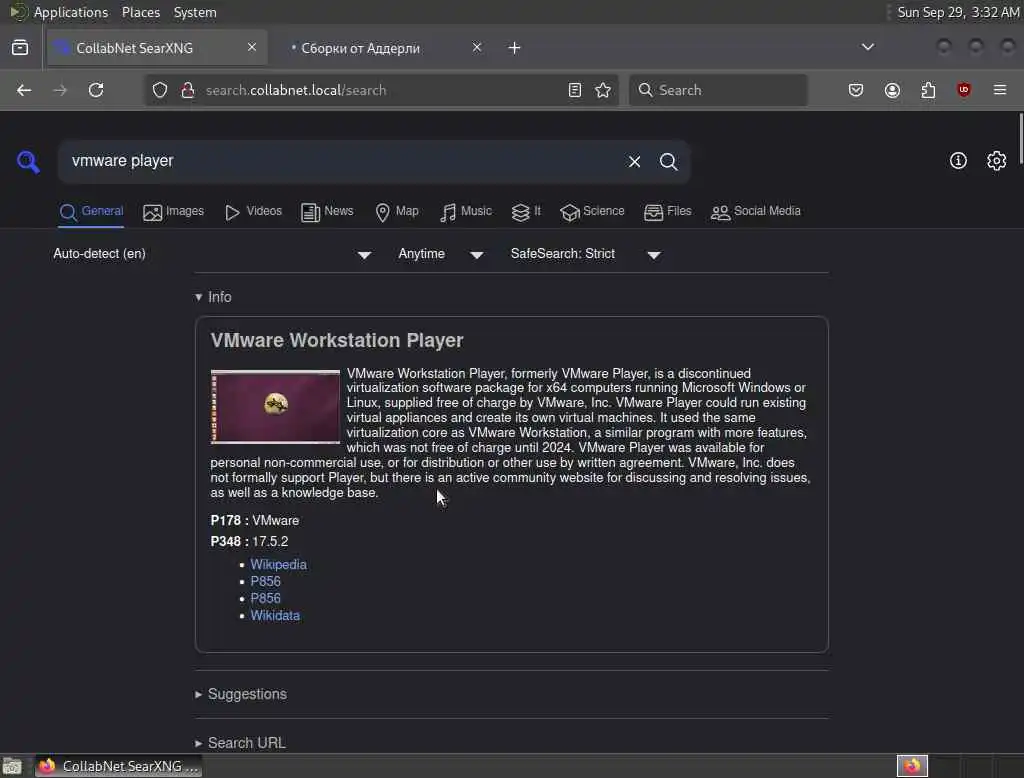
Task: Select the Videos search category
Action: [253, 212]
